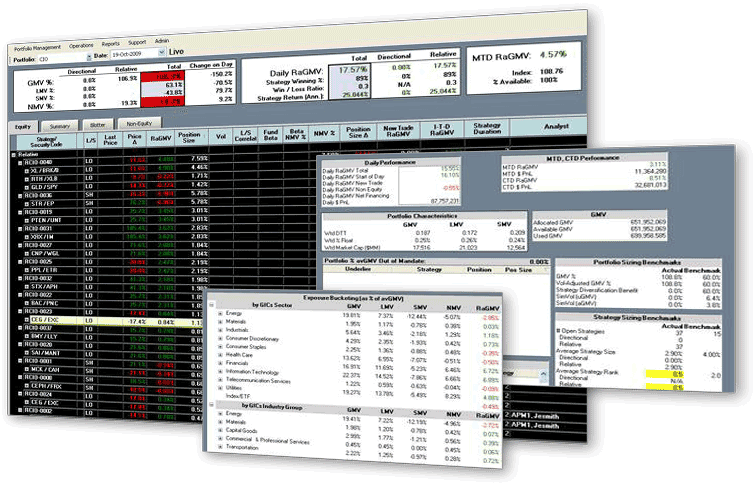
Task: Expand the CEPH / FRX pair row
Action: (27, 387)
